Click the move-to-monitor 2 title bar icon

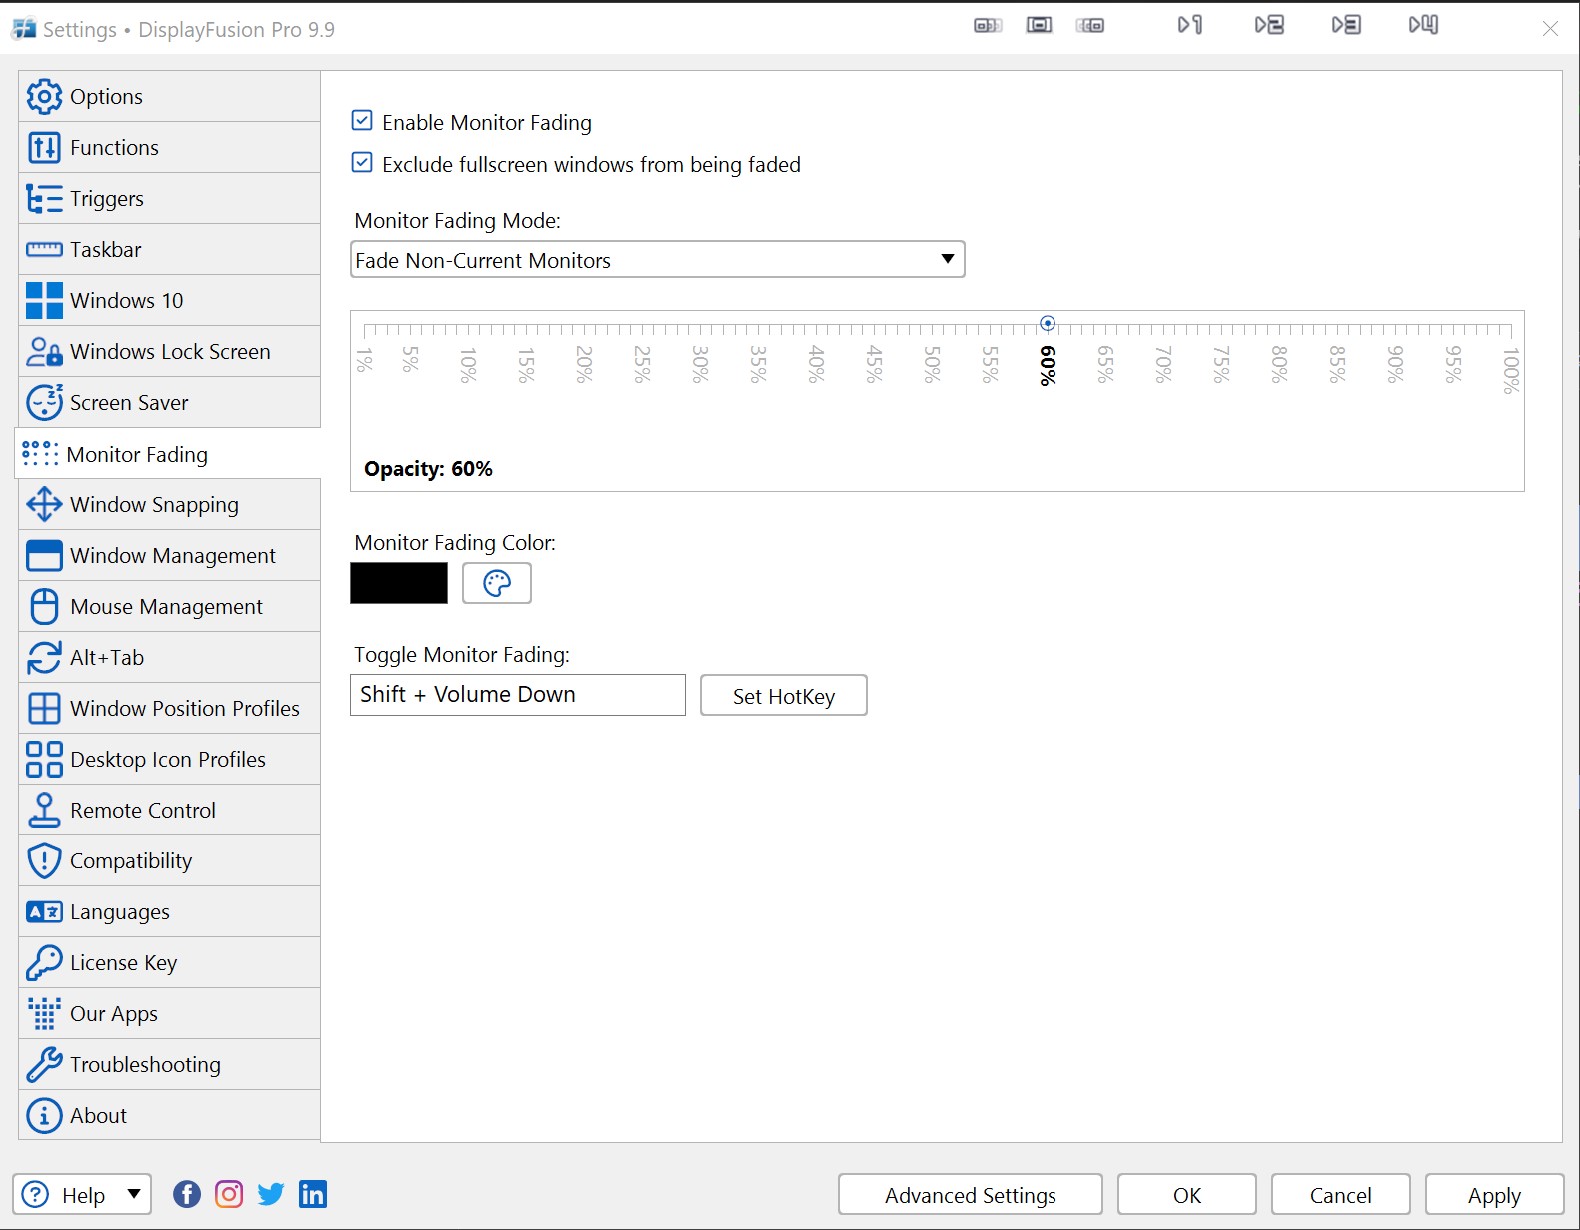click(x=1269, y=25)
